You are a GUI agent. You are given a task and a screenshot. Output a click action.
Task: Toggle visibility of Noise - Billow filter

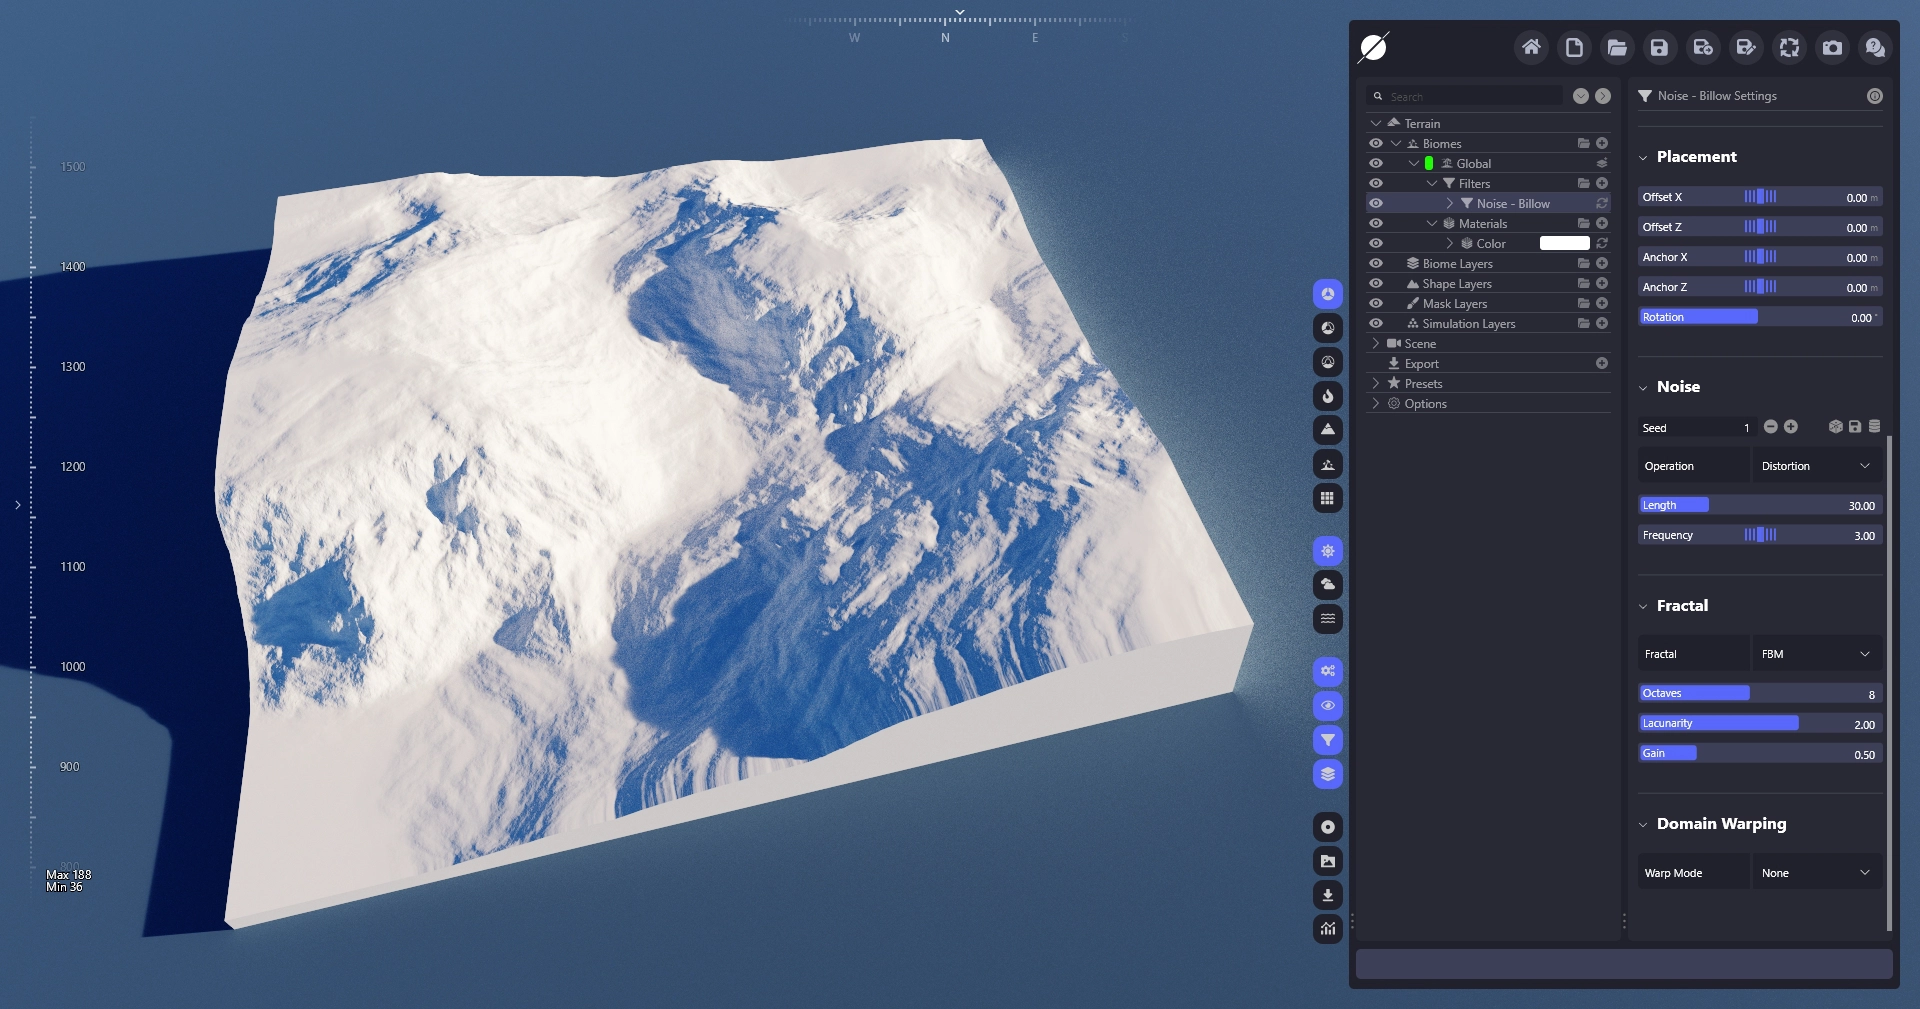point(1376,203)
